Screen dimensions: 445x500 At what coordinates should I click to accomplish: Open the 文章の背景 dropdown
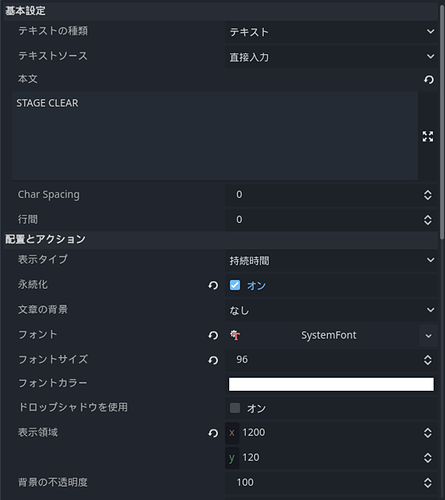(x=331, y=310)
